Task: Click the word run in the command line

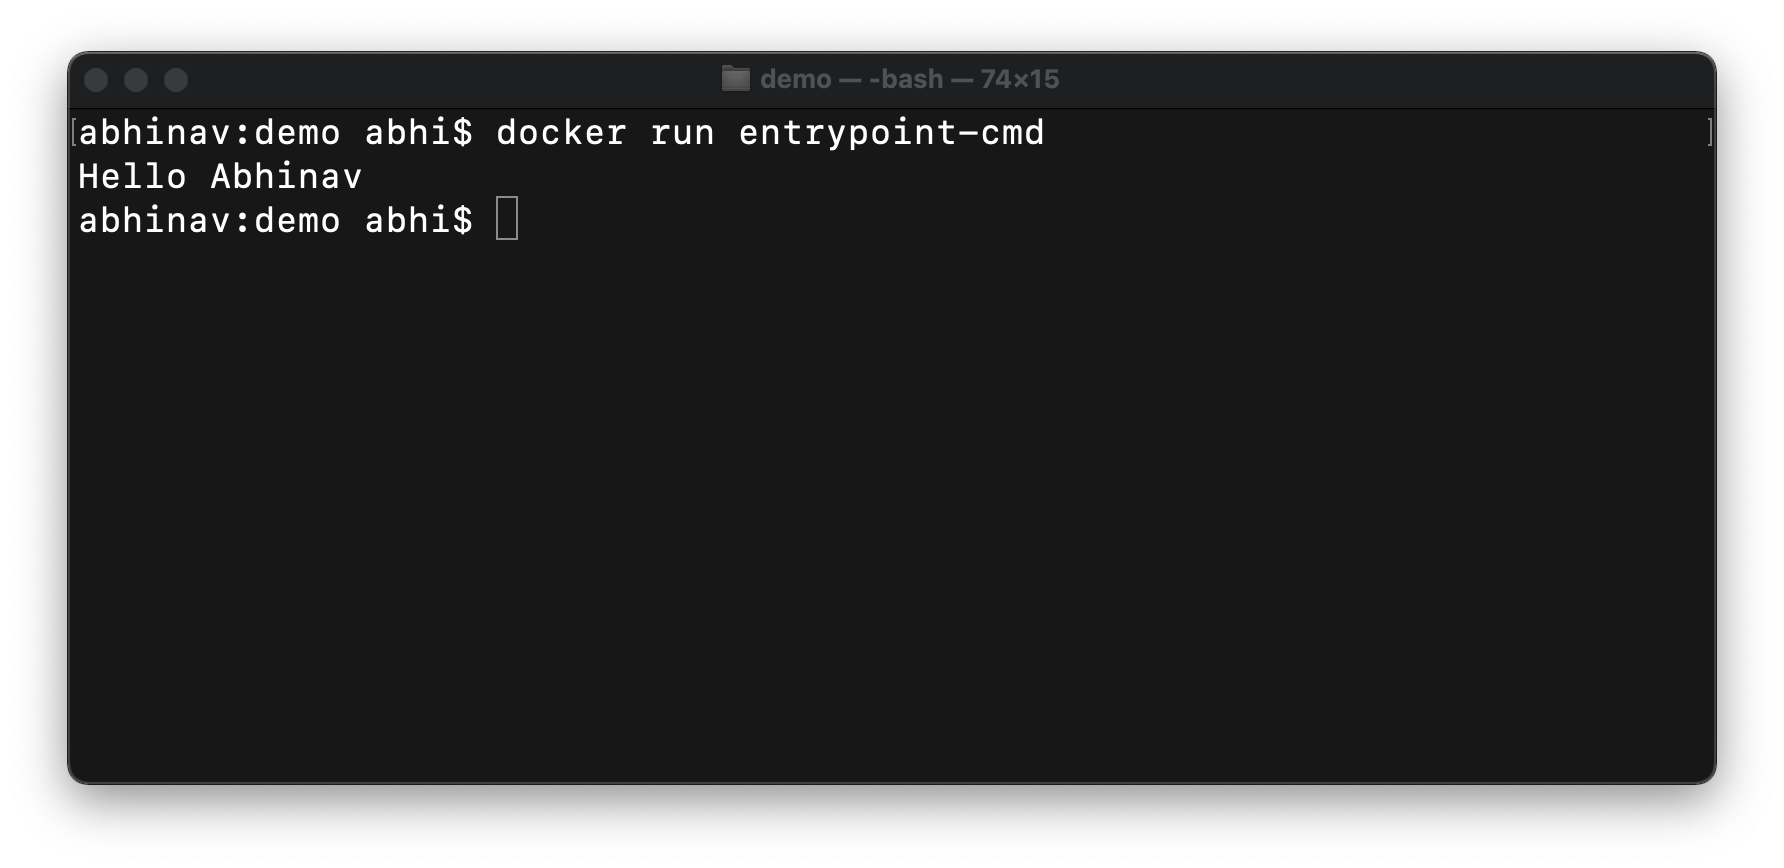Action: (x=682, y=132)
